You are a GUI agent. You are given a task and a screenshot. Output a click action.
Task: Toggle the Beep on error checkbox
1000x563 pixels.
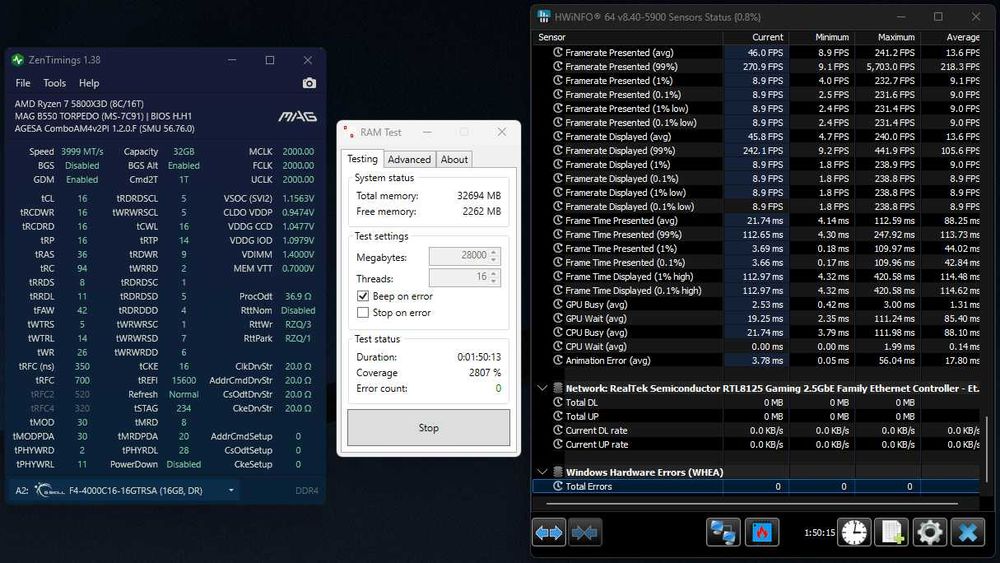[x=363, y=296]
